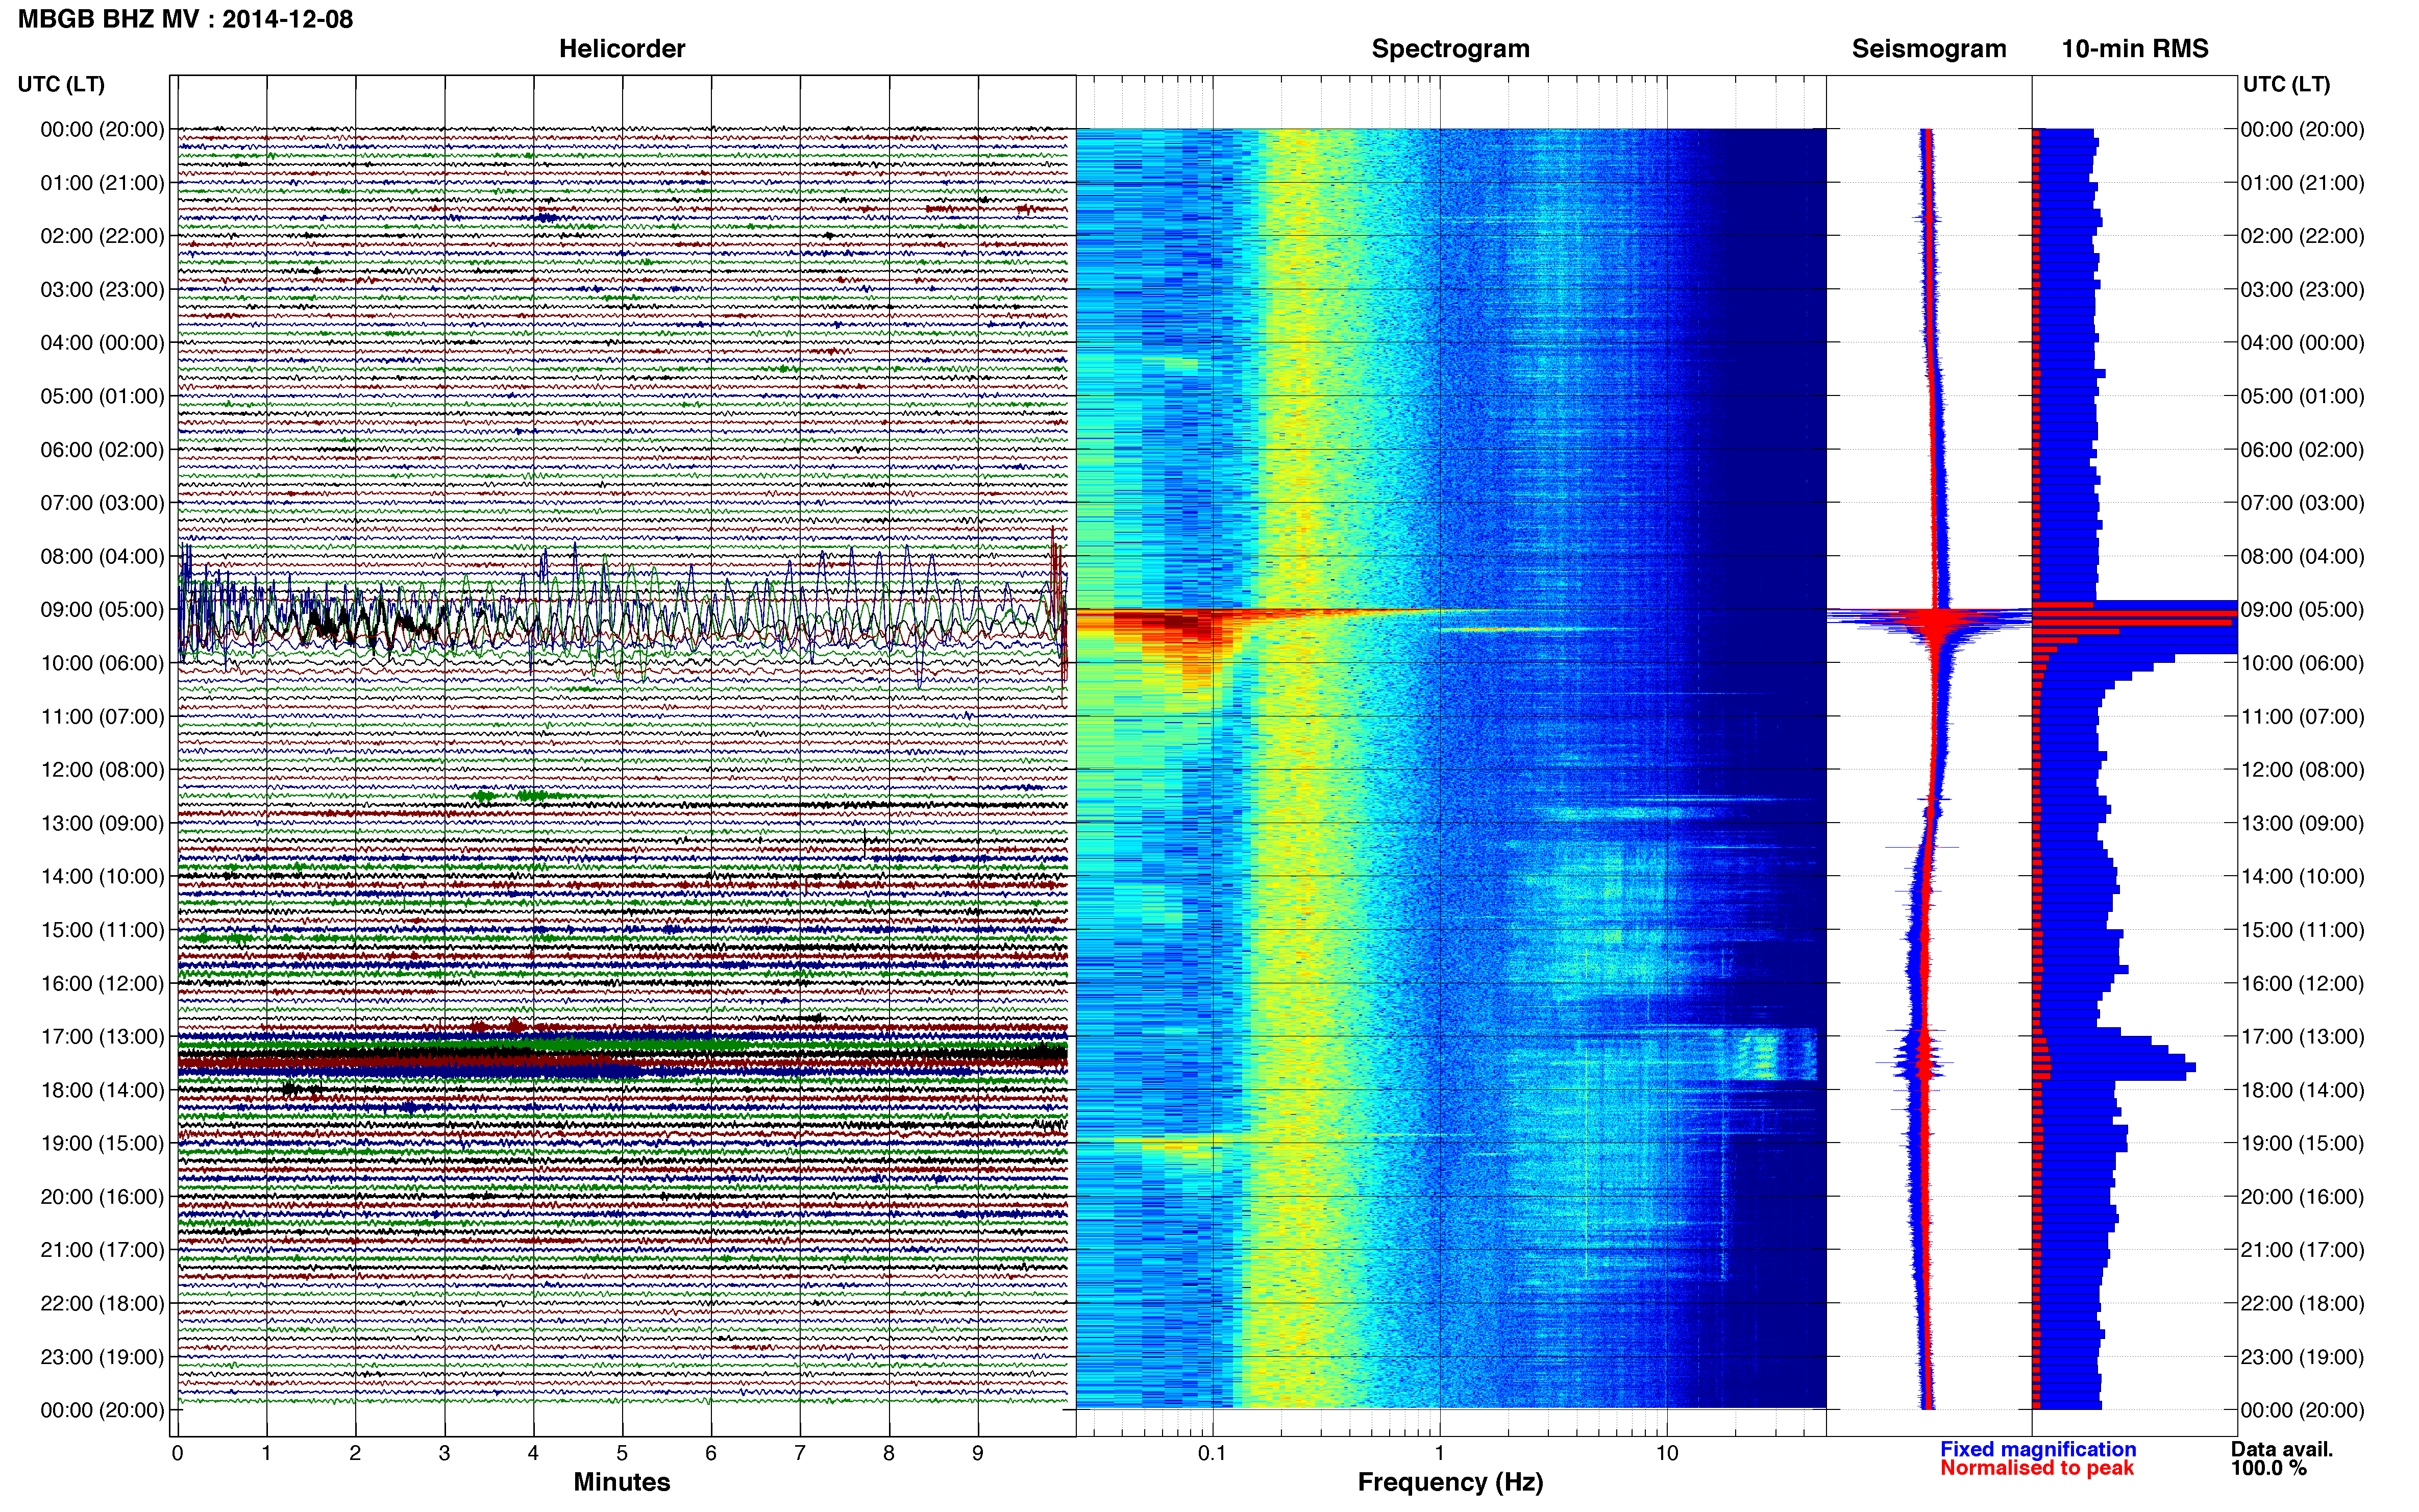Click RMS-side time label 22:00 (18:00)

pyautogui.click(x=2302, y=1303)
